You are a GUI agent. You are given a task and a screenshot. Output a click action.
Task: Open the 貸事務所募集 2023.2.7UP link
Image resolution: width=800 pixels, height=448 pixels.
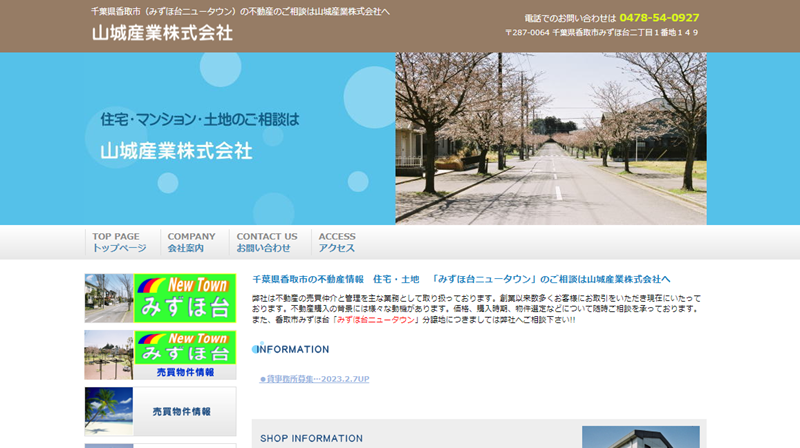coord(314,379)
